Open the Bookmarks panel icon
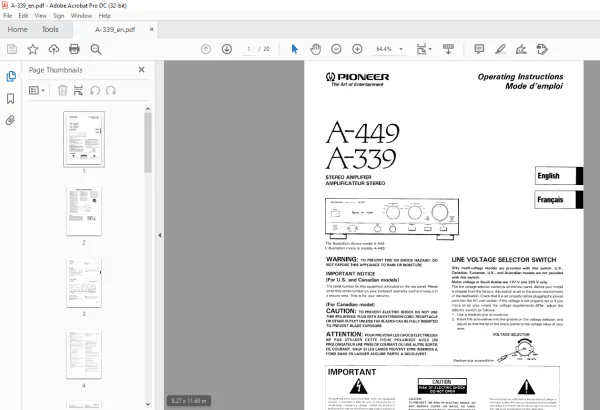Viewport: 600px width, 410px height. point(11,98)
